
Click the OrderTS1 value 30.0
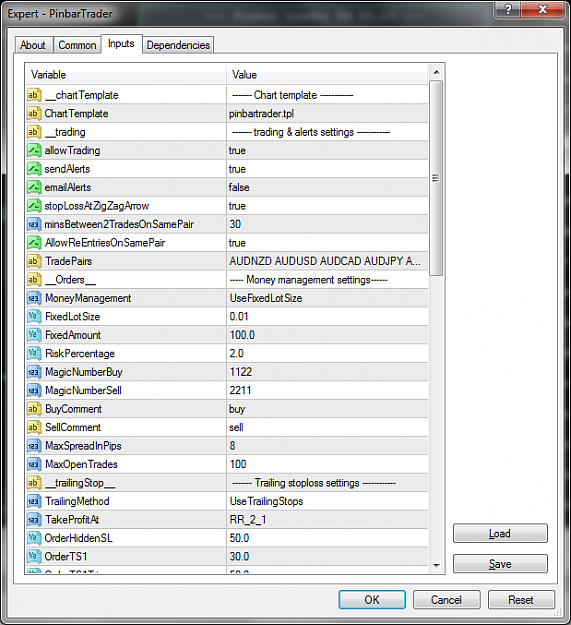239,557
